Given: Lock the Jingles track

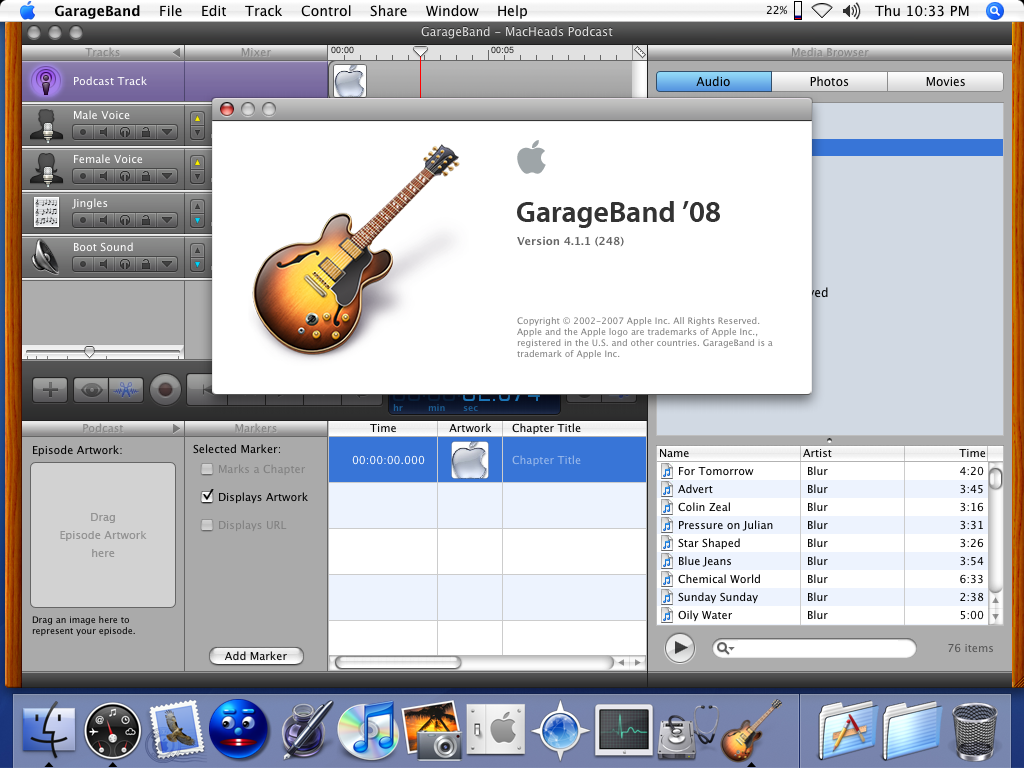Looking at the screenshot, I should coord(145,220).
